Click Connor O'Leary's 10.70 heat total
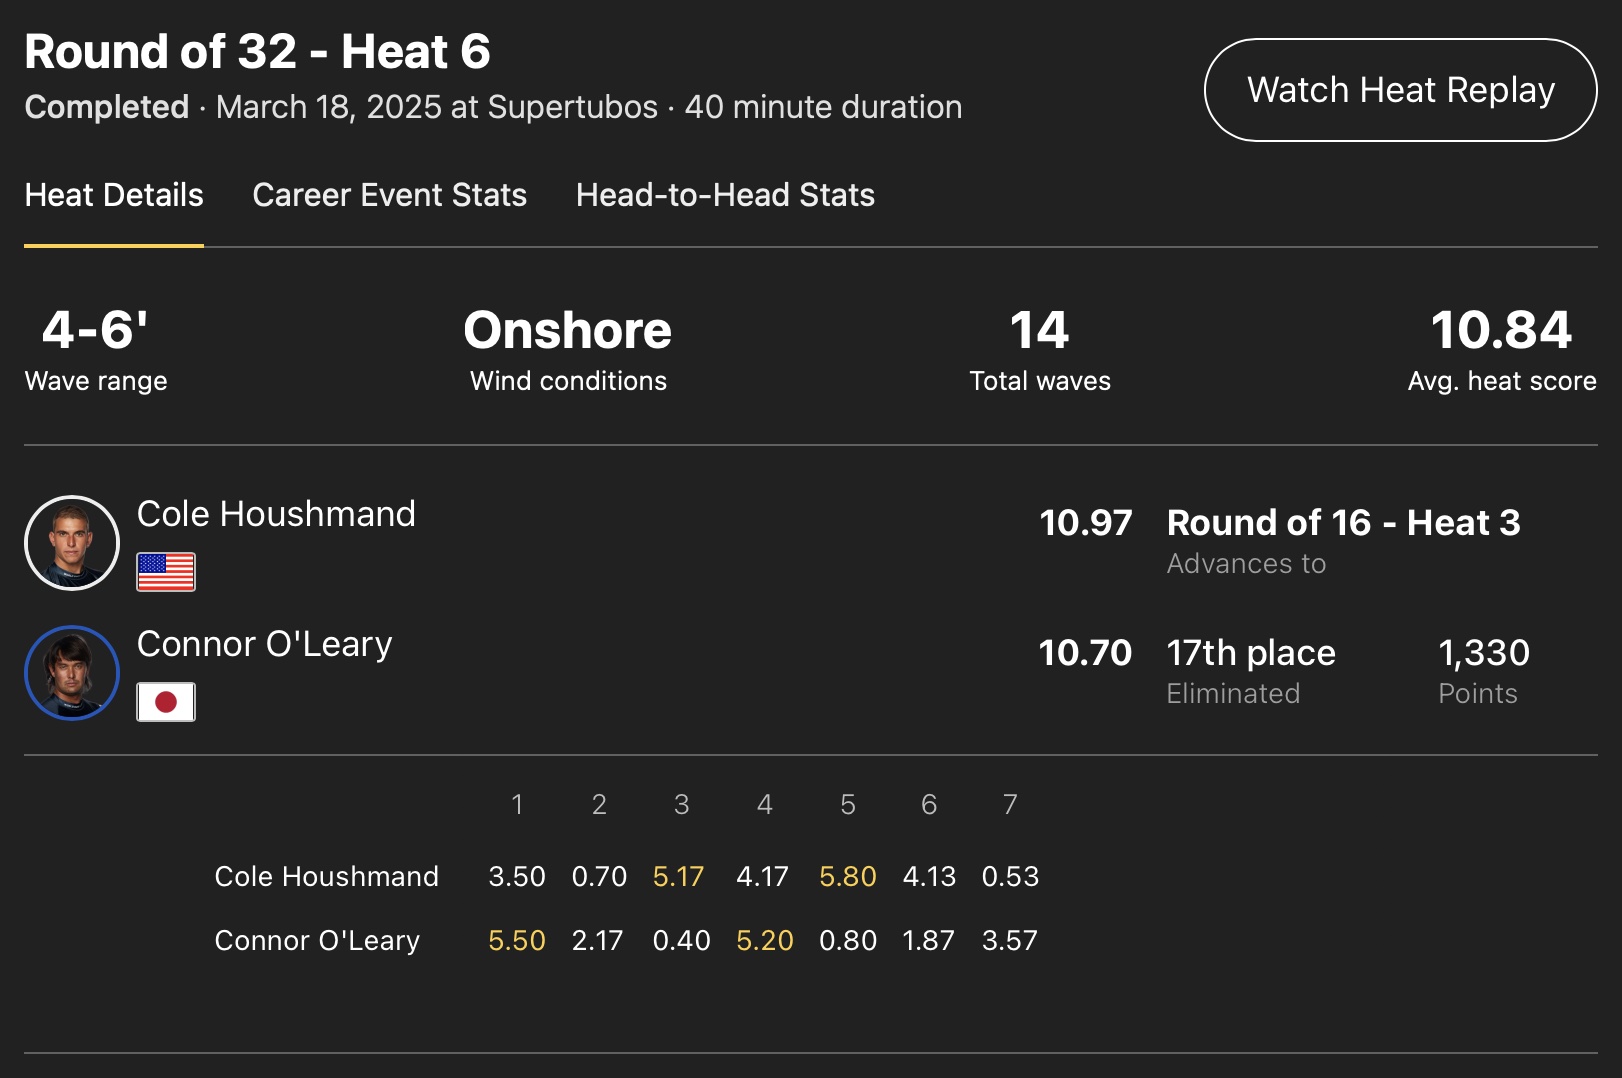This screenshot has width=1622, height=1078. click(x=1085, y=653)
